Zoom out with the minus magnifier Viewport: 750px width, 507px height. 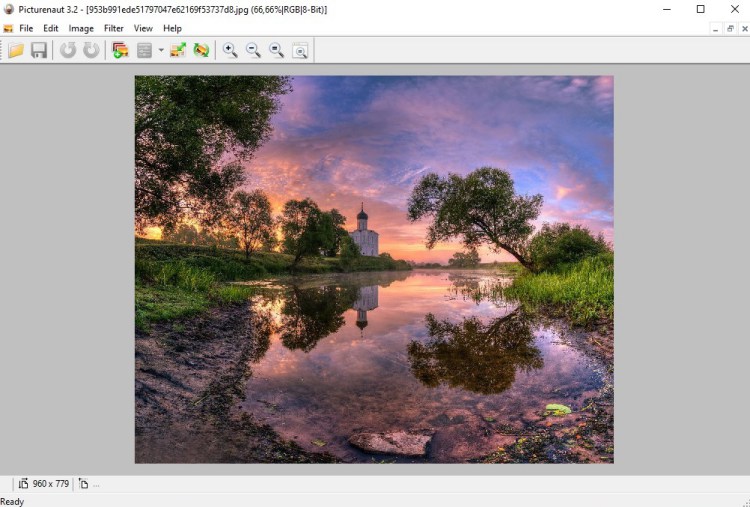pyautogui.click(x=253, y=50)
